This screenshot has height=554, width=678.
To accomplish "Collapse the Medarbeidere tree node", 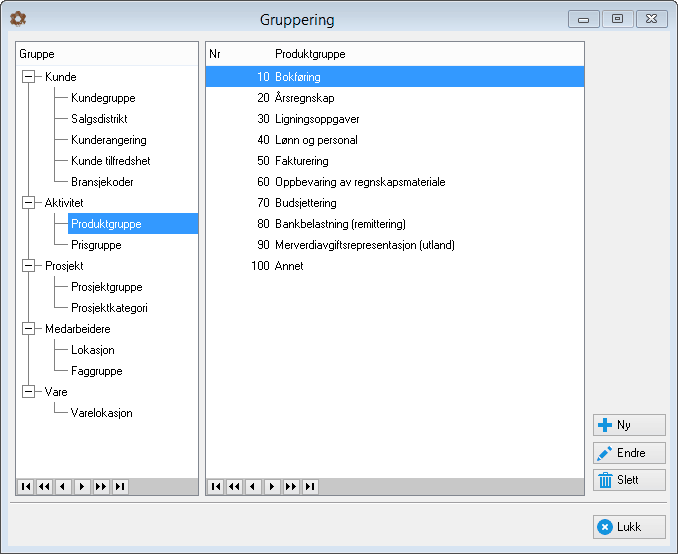I will [29, 329].
